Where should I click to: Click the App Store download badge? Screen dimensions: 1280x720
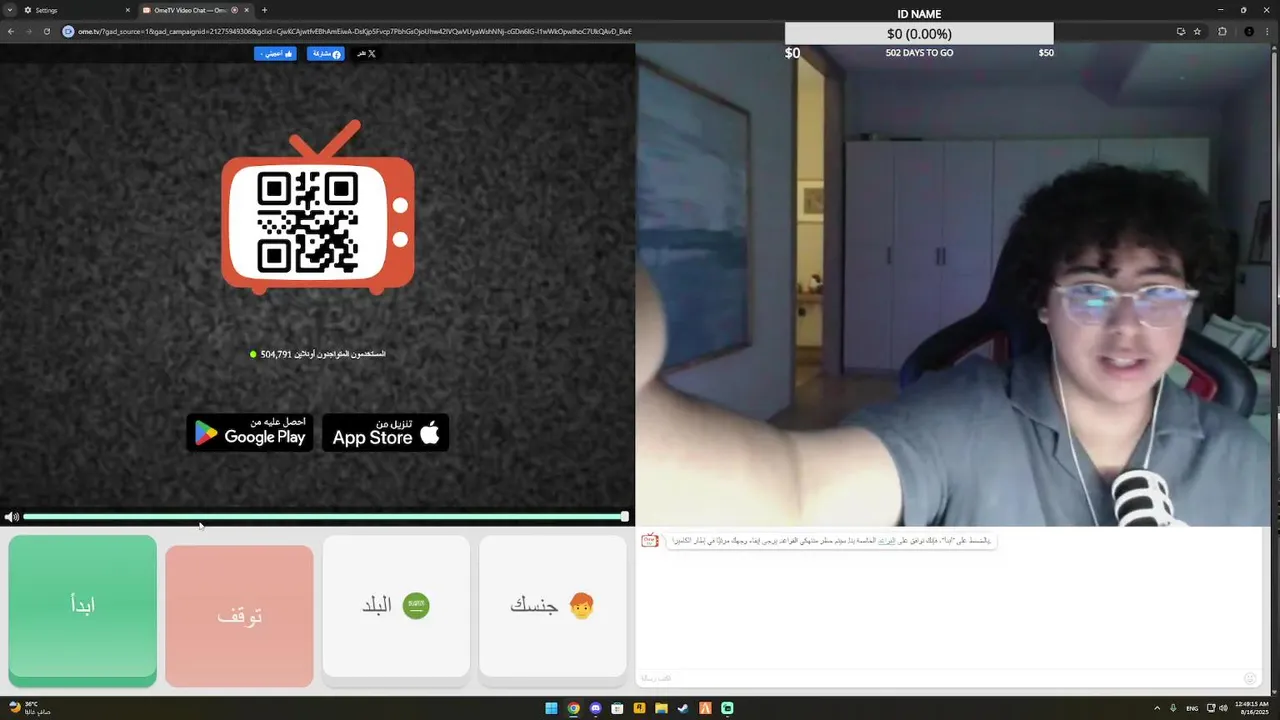(386, 432)
